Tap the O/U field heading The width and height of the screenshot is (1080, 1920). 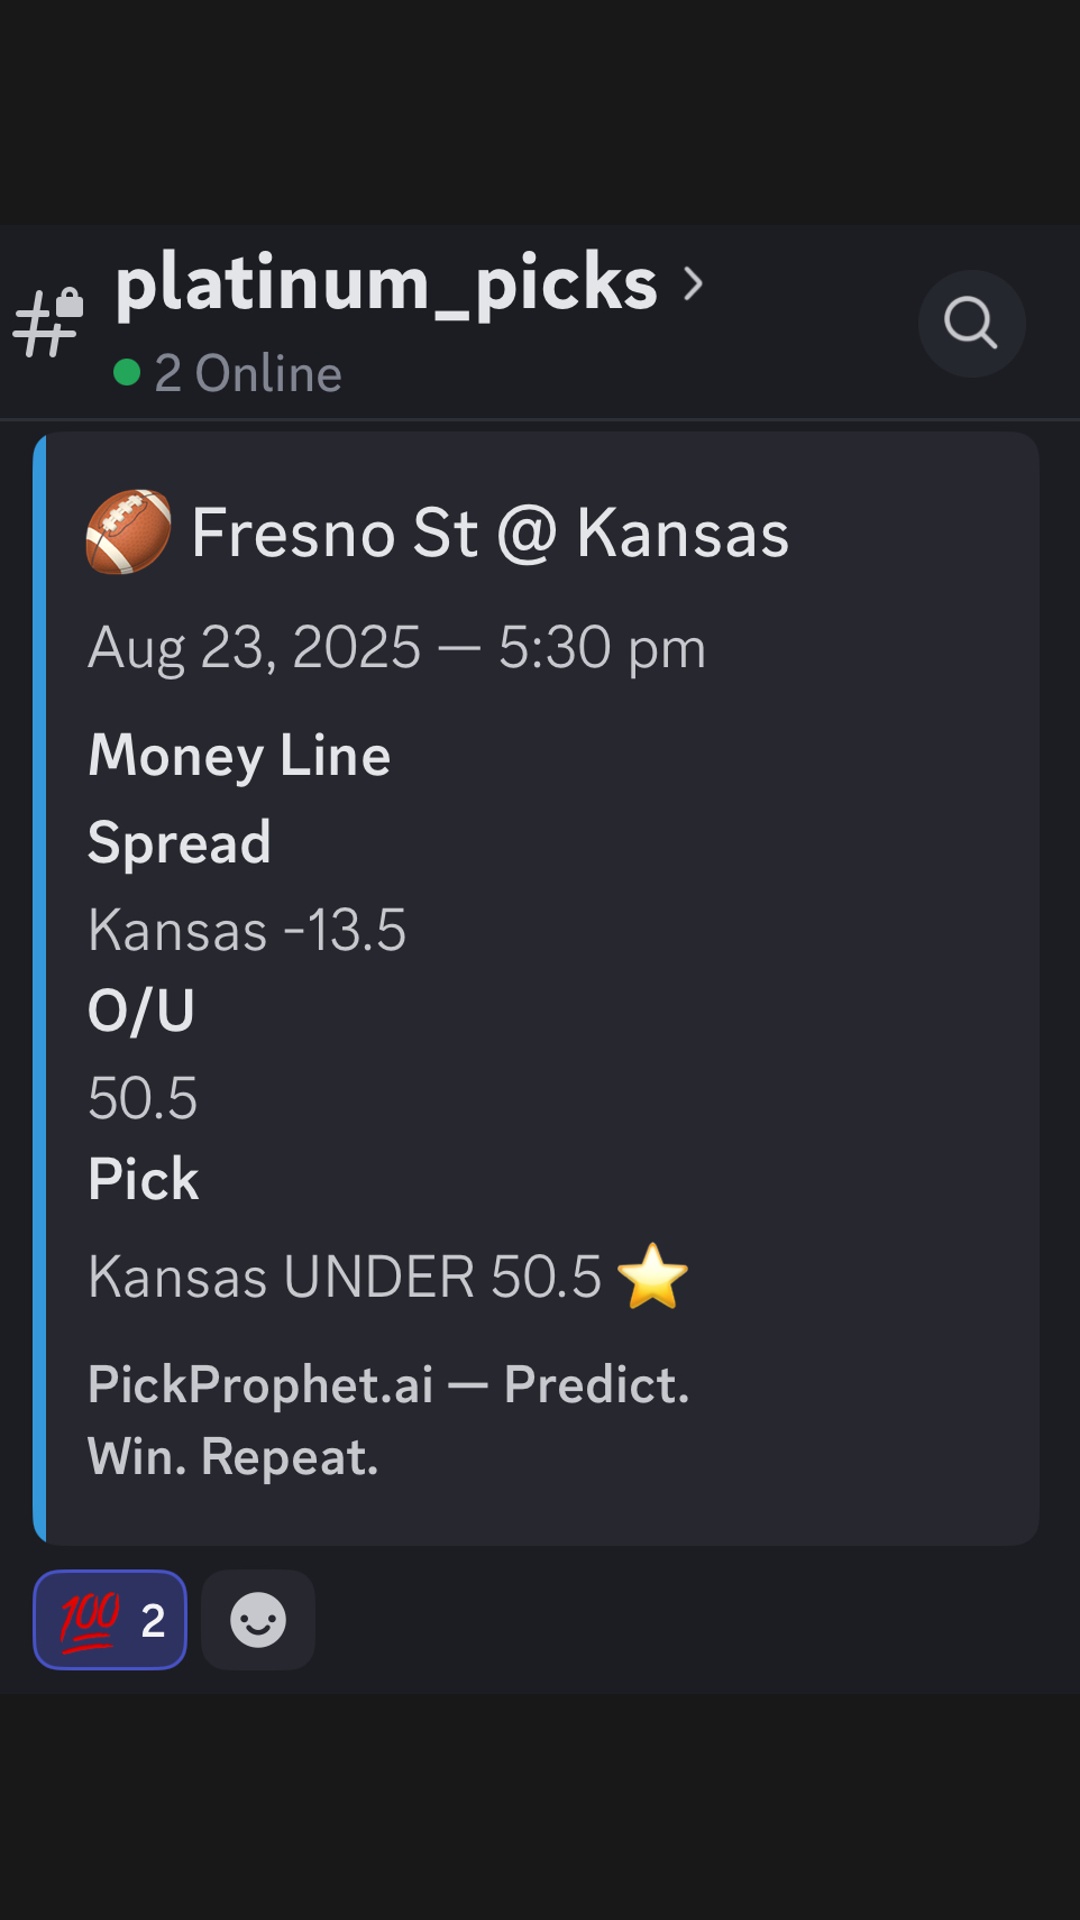coord(141,1011)
